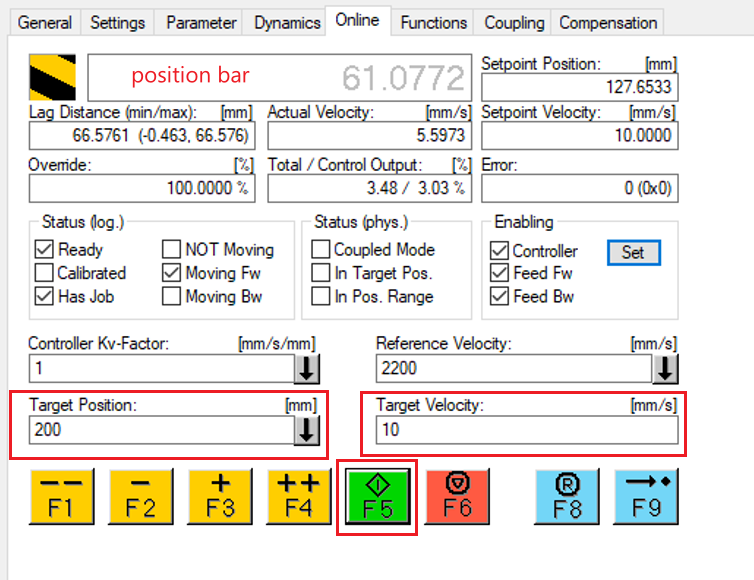This screenshot has width=754, height=580.
Task: Reset the axis using F8 button
Action: [x=567, y=495]
